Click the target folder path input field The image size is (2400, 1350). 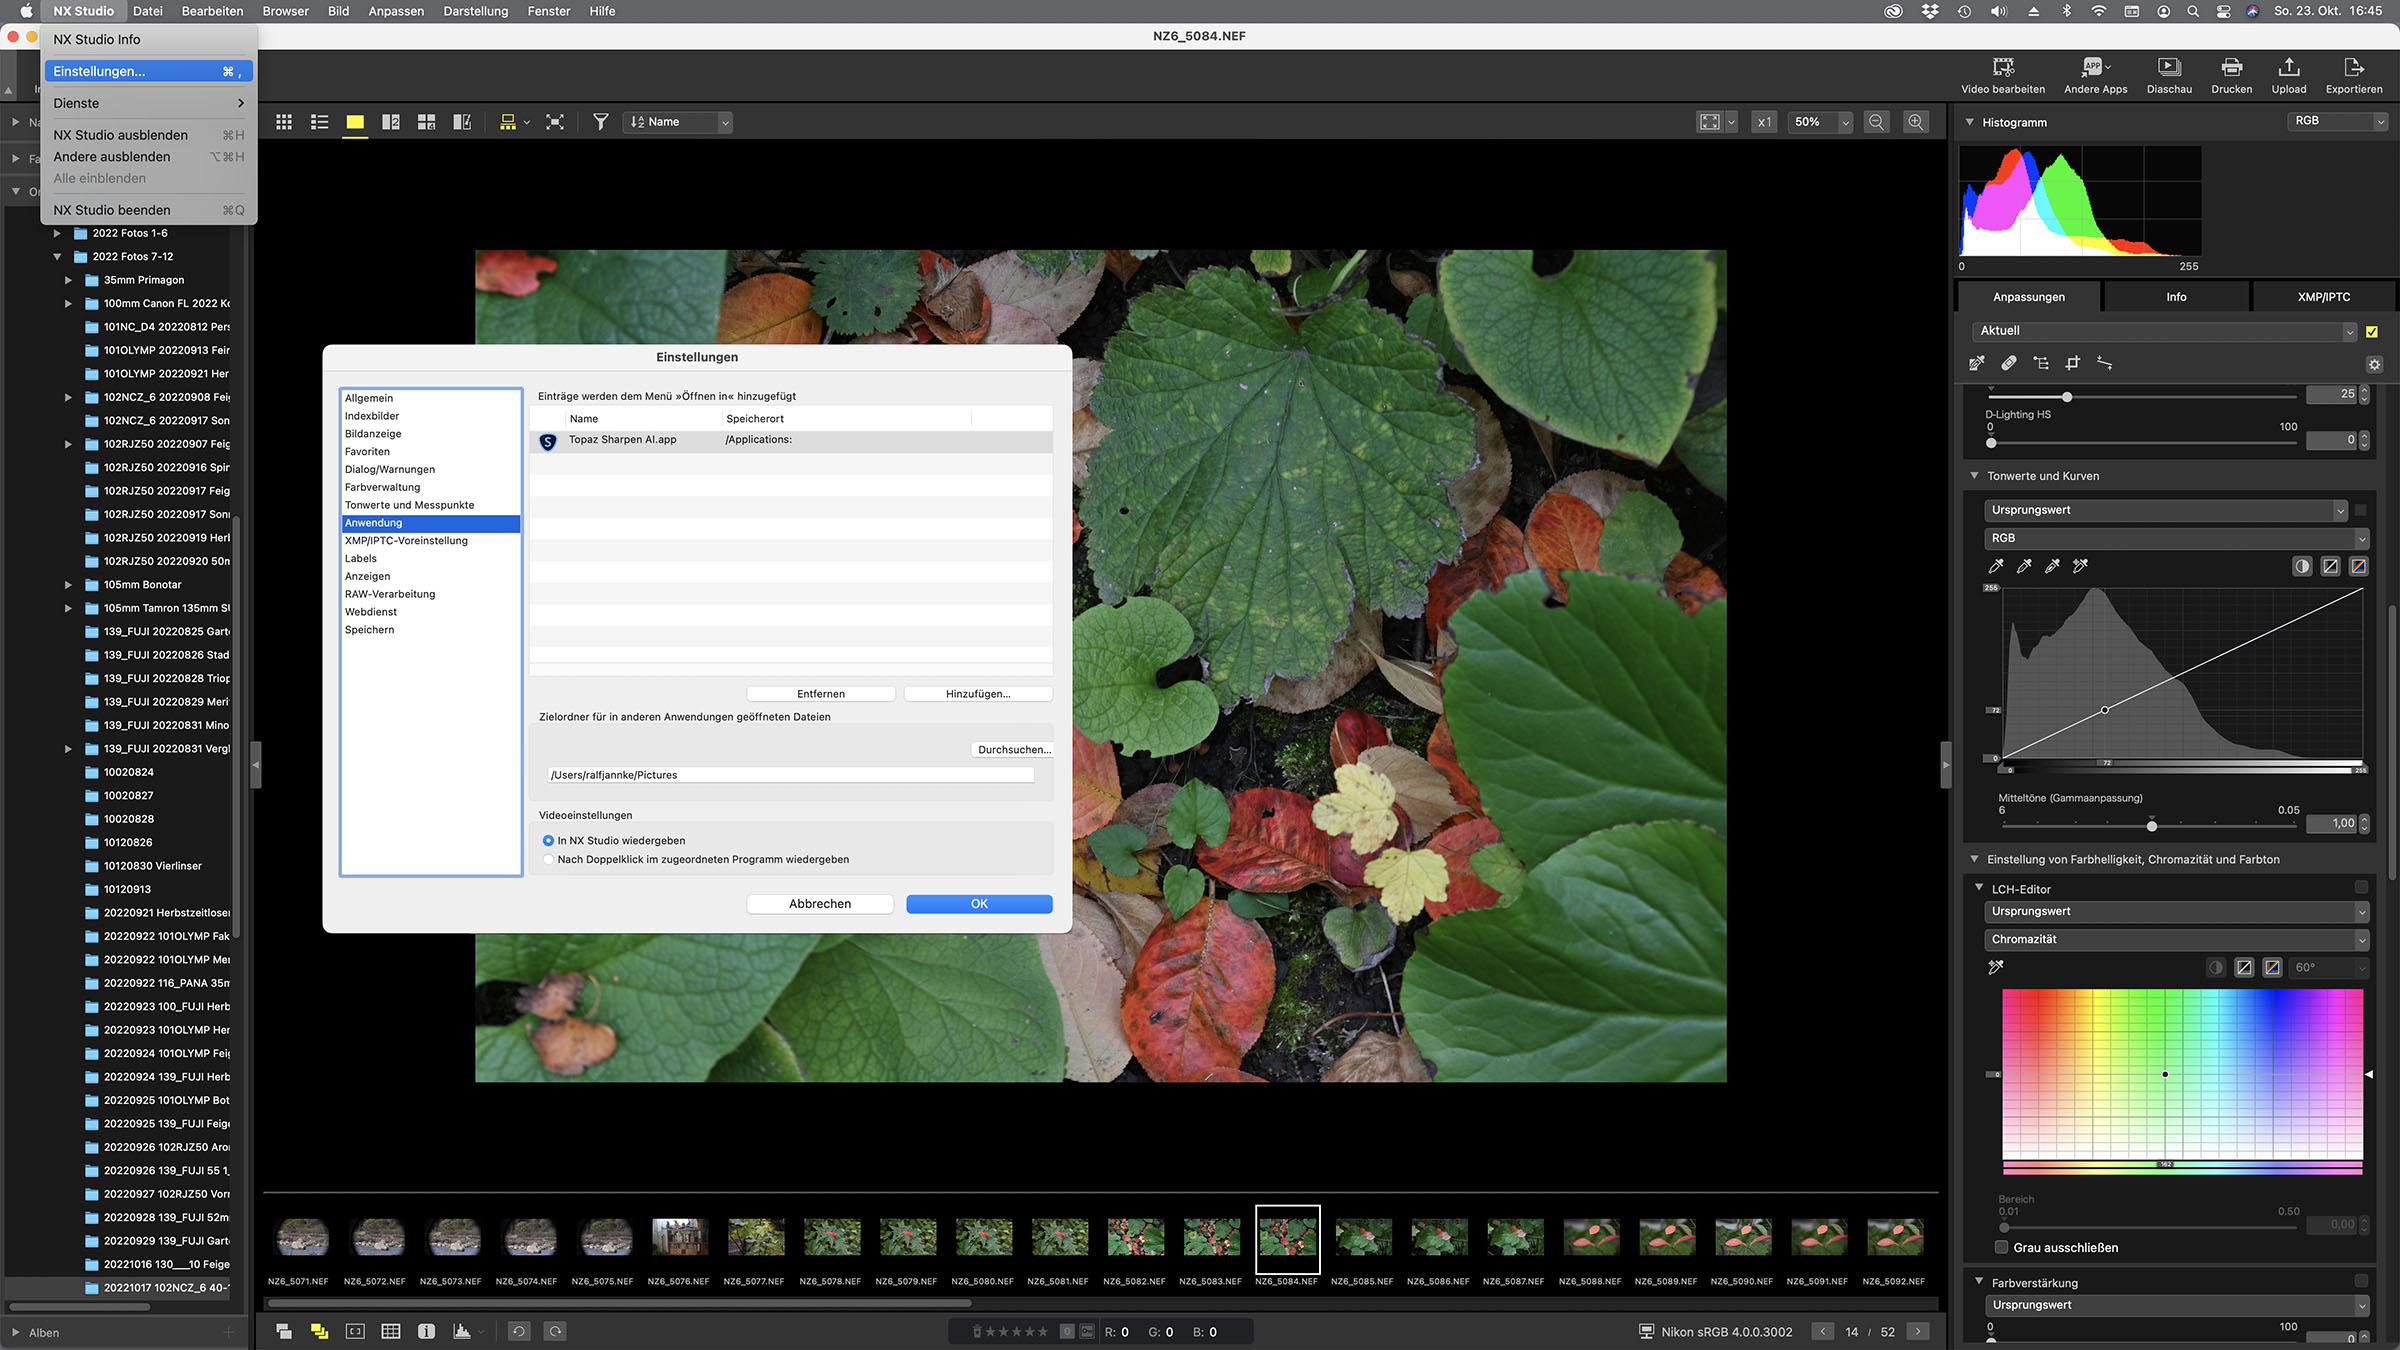[x=791, y=775]
